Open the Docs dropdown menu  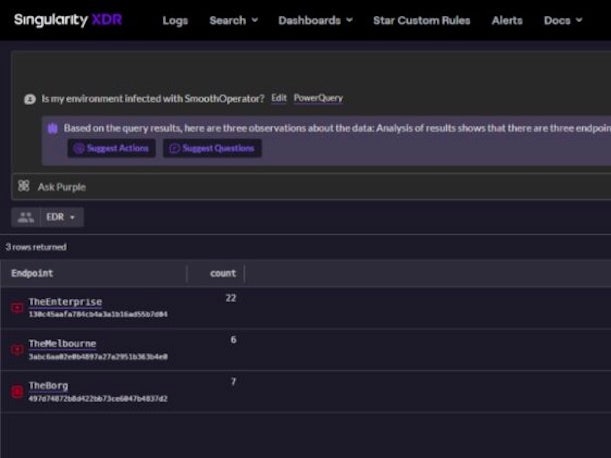click(563, 20)
